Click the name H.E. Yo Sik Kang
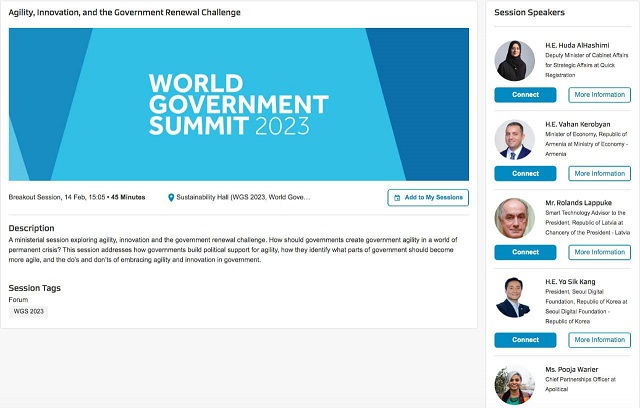Image resolution: width=640 pixels, height=408 pixels. click(x=570, y=282)
